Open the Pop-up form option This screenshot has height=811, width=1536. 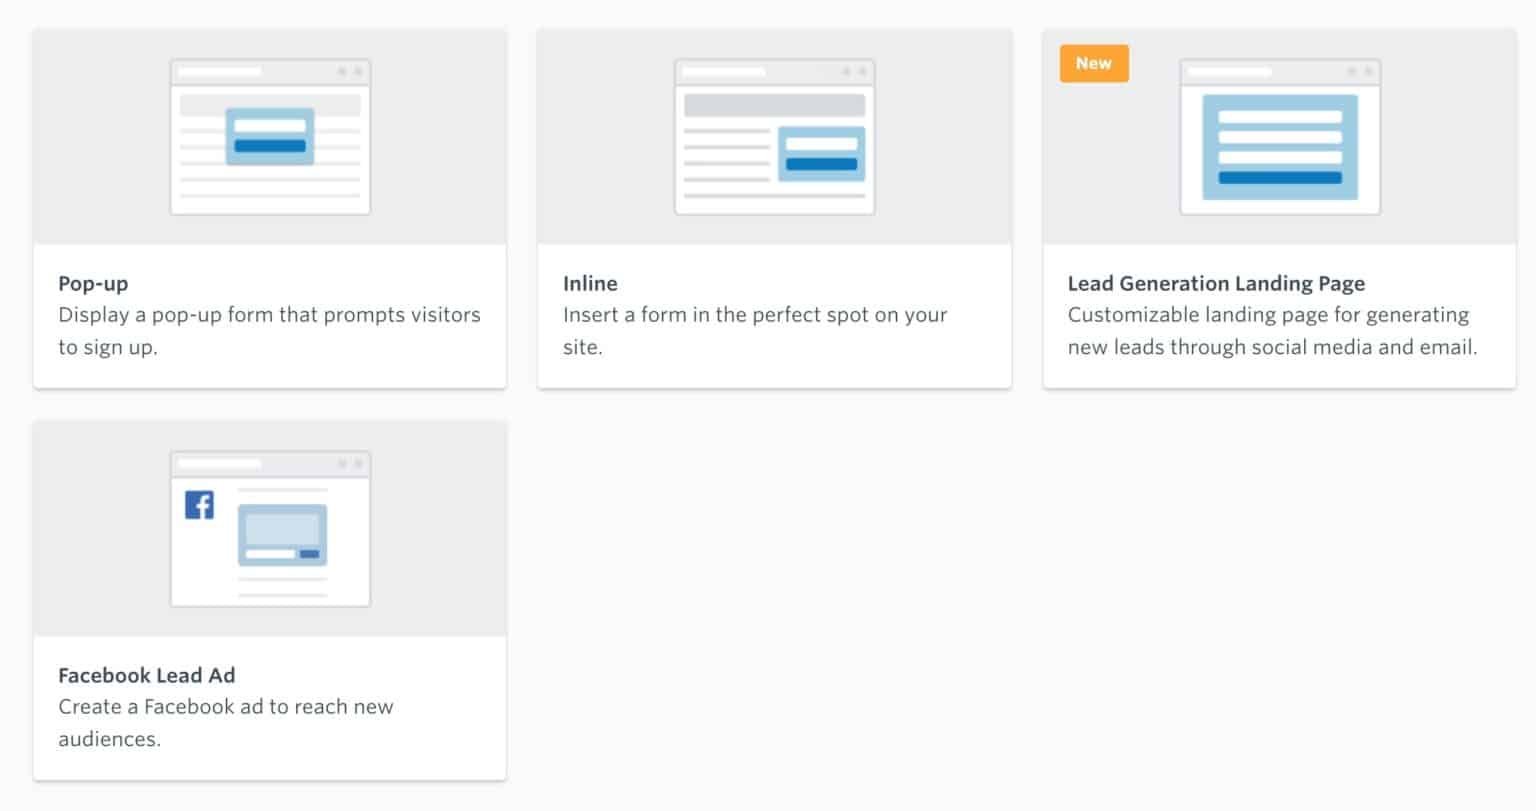coord(270,205)
